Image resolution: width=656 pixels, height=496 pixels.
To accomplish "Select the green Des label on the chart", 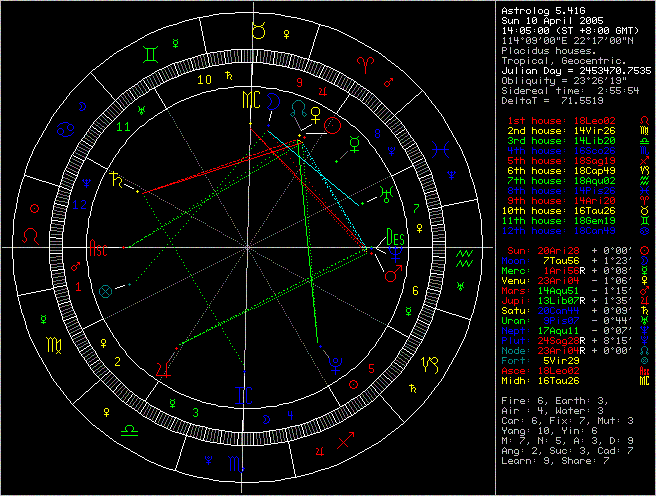I will tap(396, 240).
